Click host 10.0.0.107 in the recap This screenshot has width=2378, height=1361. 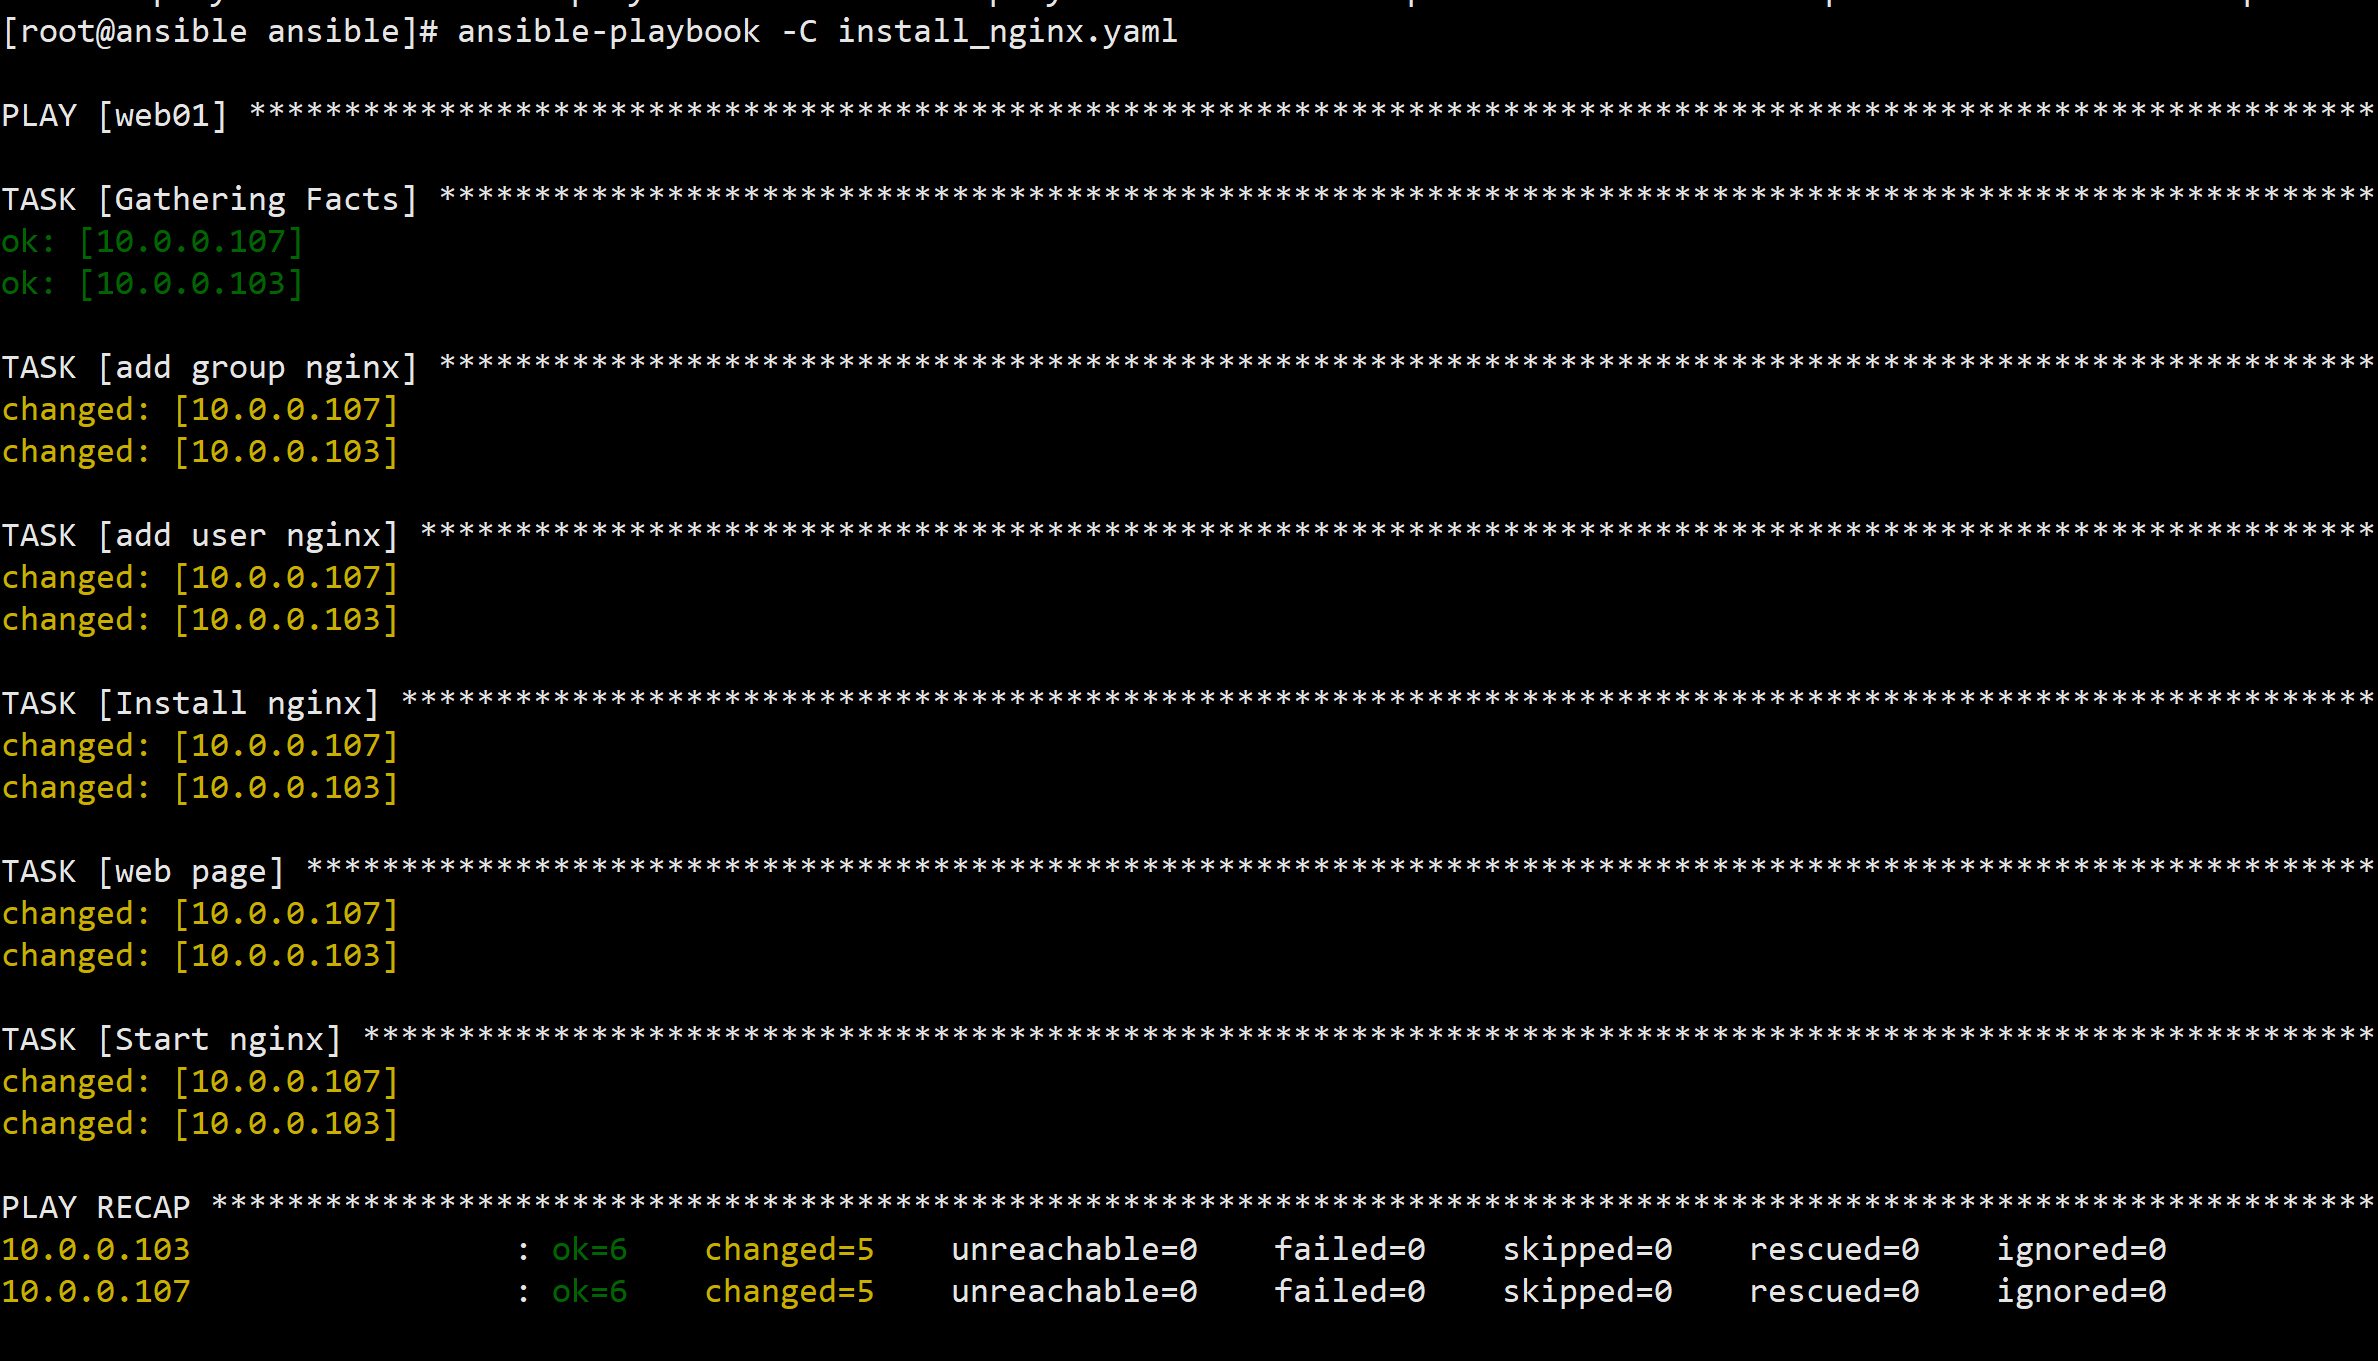(96, 1292)
